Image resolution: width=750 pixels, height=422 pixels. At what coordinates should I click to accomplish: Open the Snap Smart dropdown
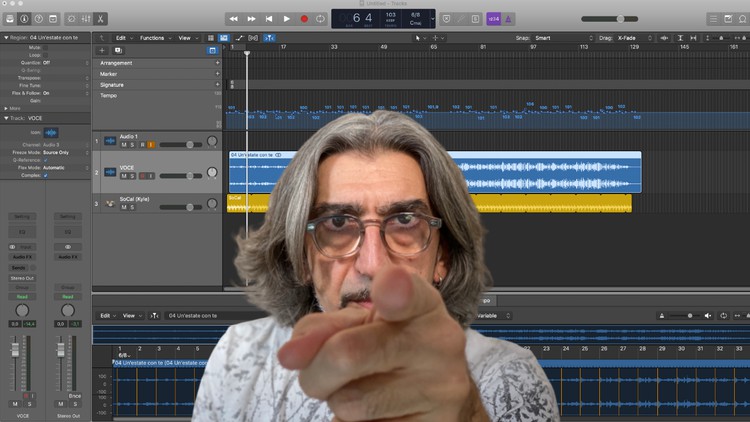(563, 38)
